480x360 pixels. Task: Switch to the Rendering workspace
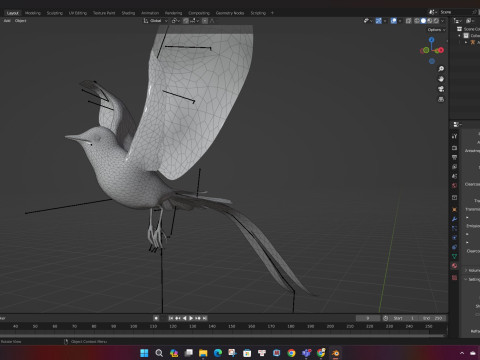[173, 13]
